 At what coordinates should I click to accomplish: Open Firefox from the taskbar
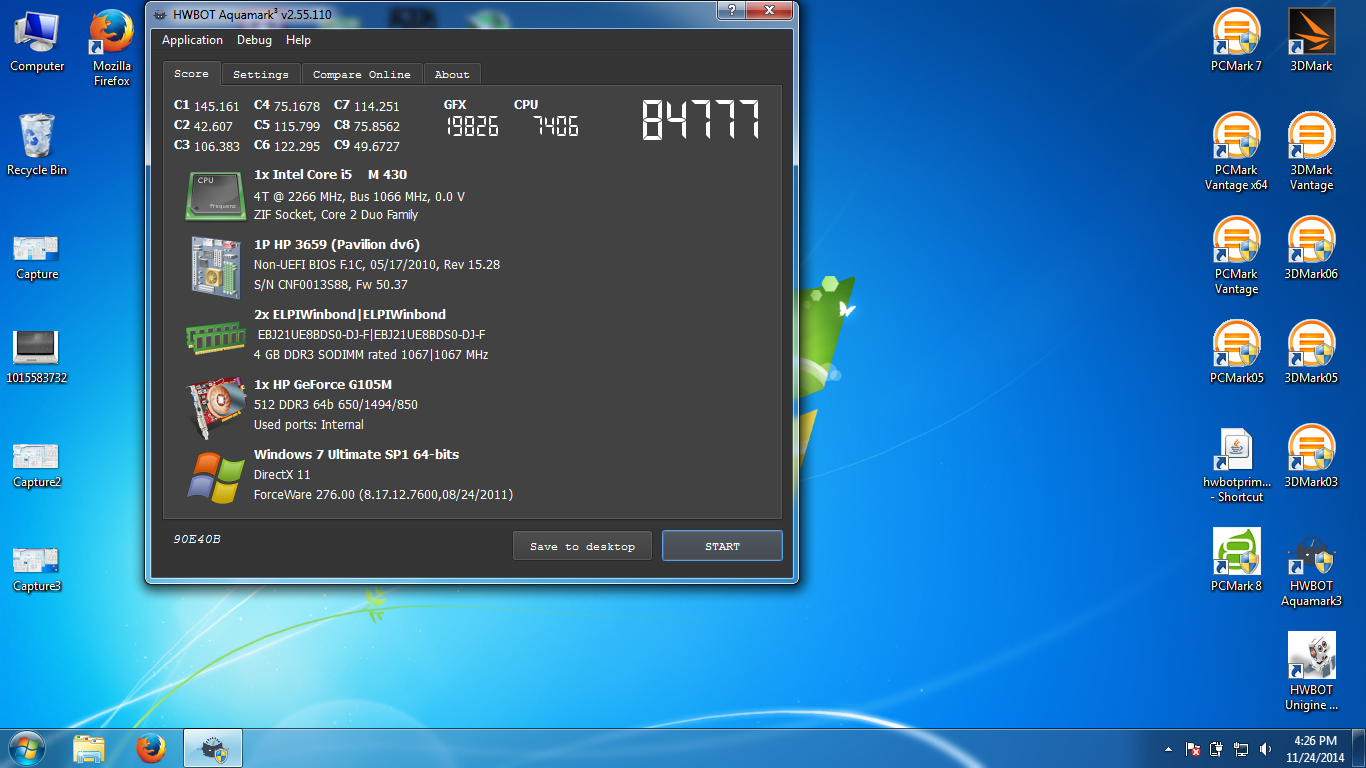(x=151, y=748)
